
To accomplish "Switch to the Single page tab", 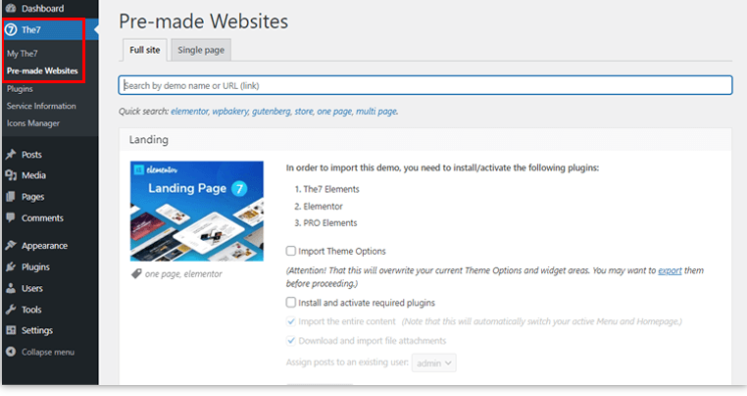I will tap(201, 50).
